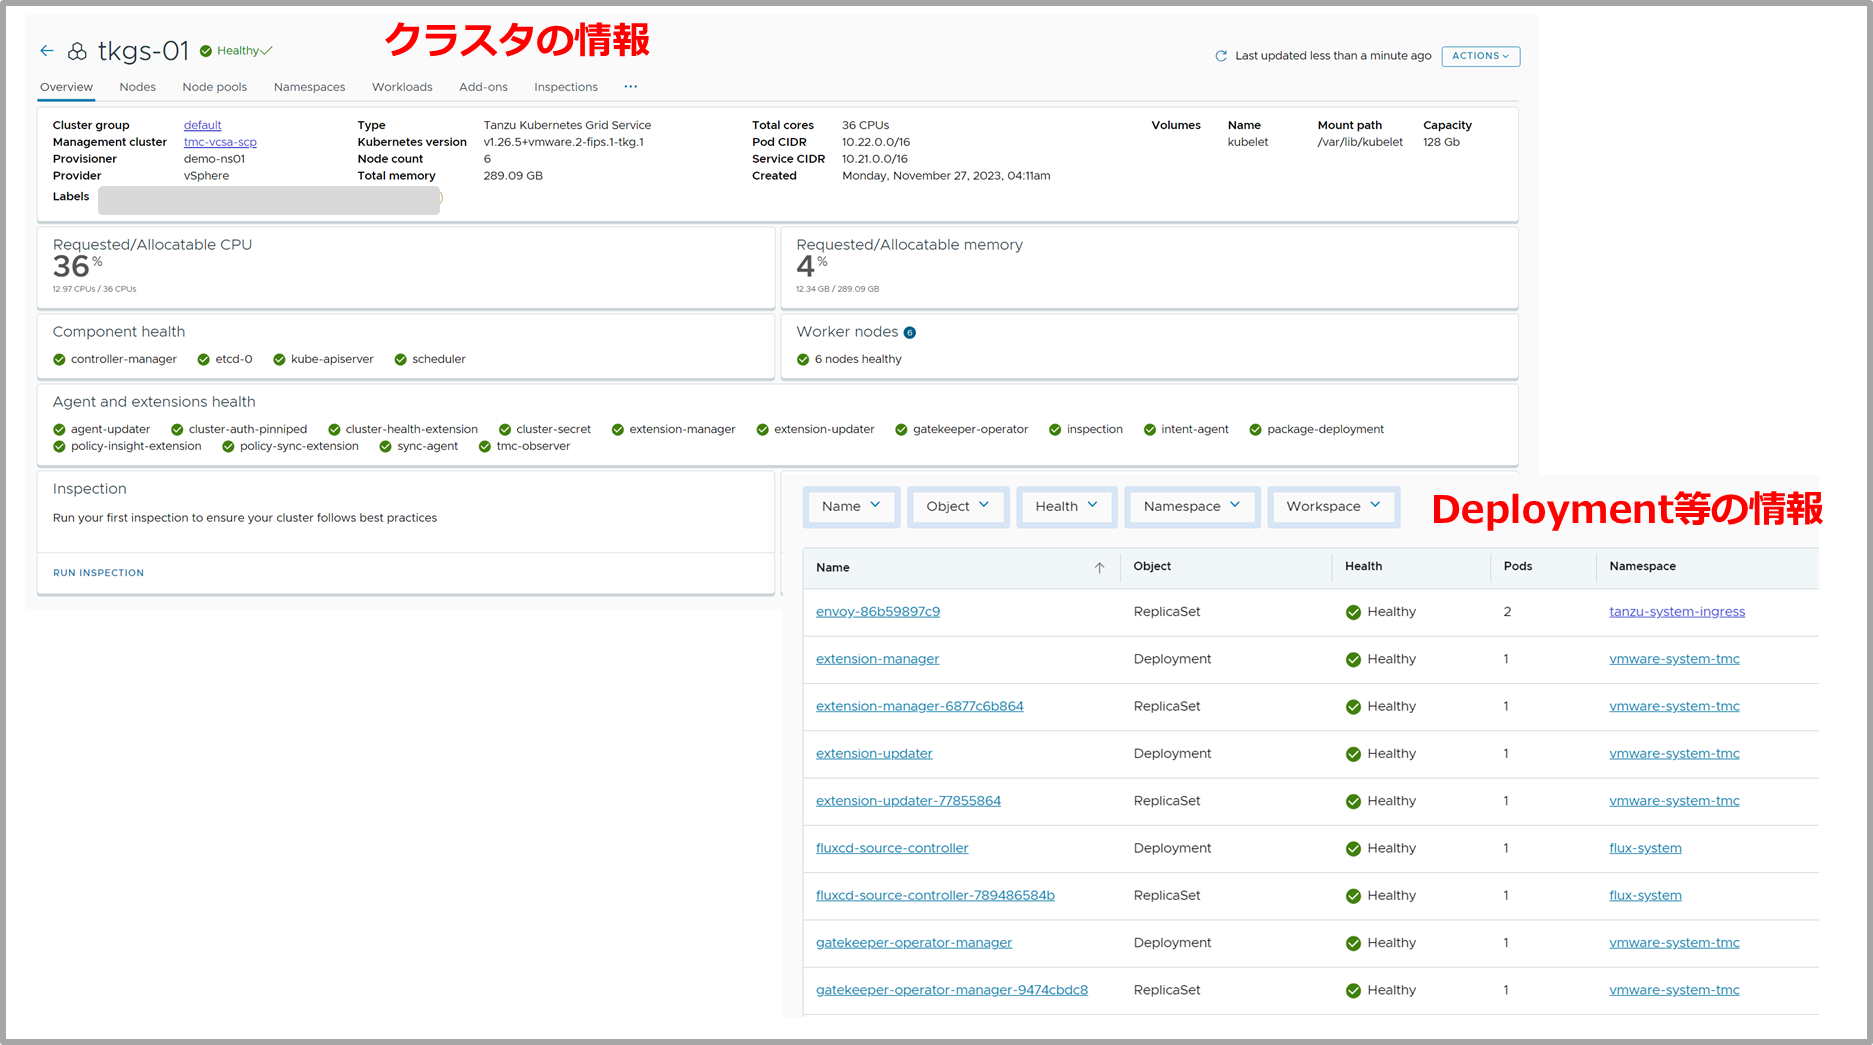Expand the Object filter dropdown
The image size is (1873, 1045).
click(x=957, y=507)
